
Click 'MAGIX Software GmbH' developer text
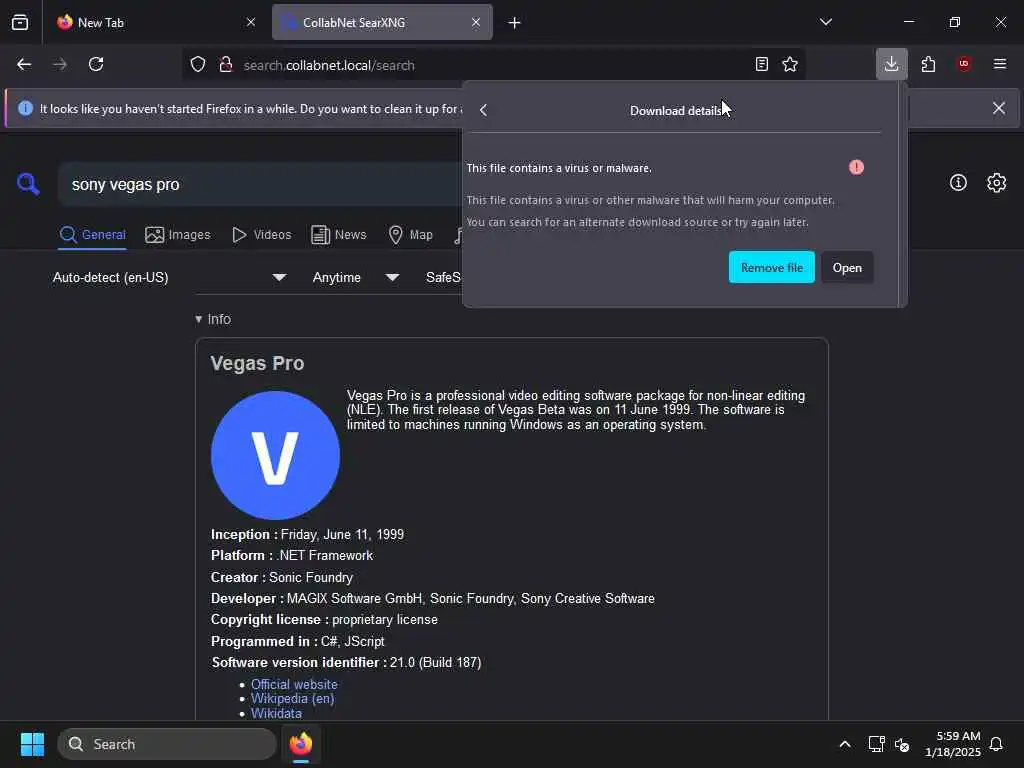(x=355, y=598)
